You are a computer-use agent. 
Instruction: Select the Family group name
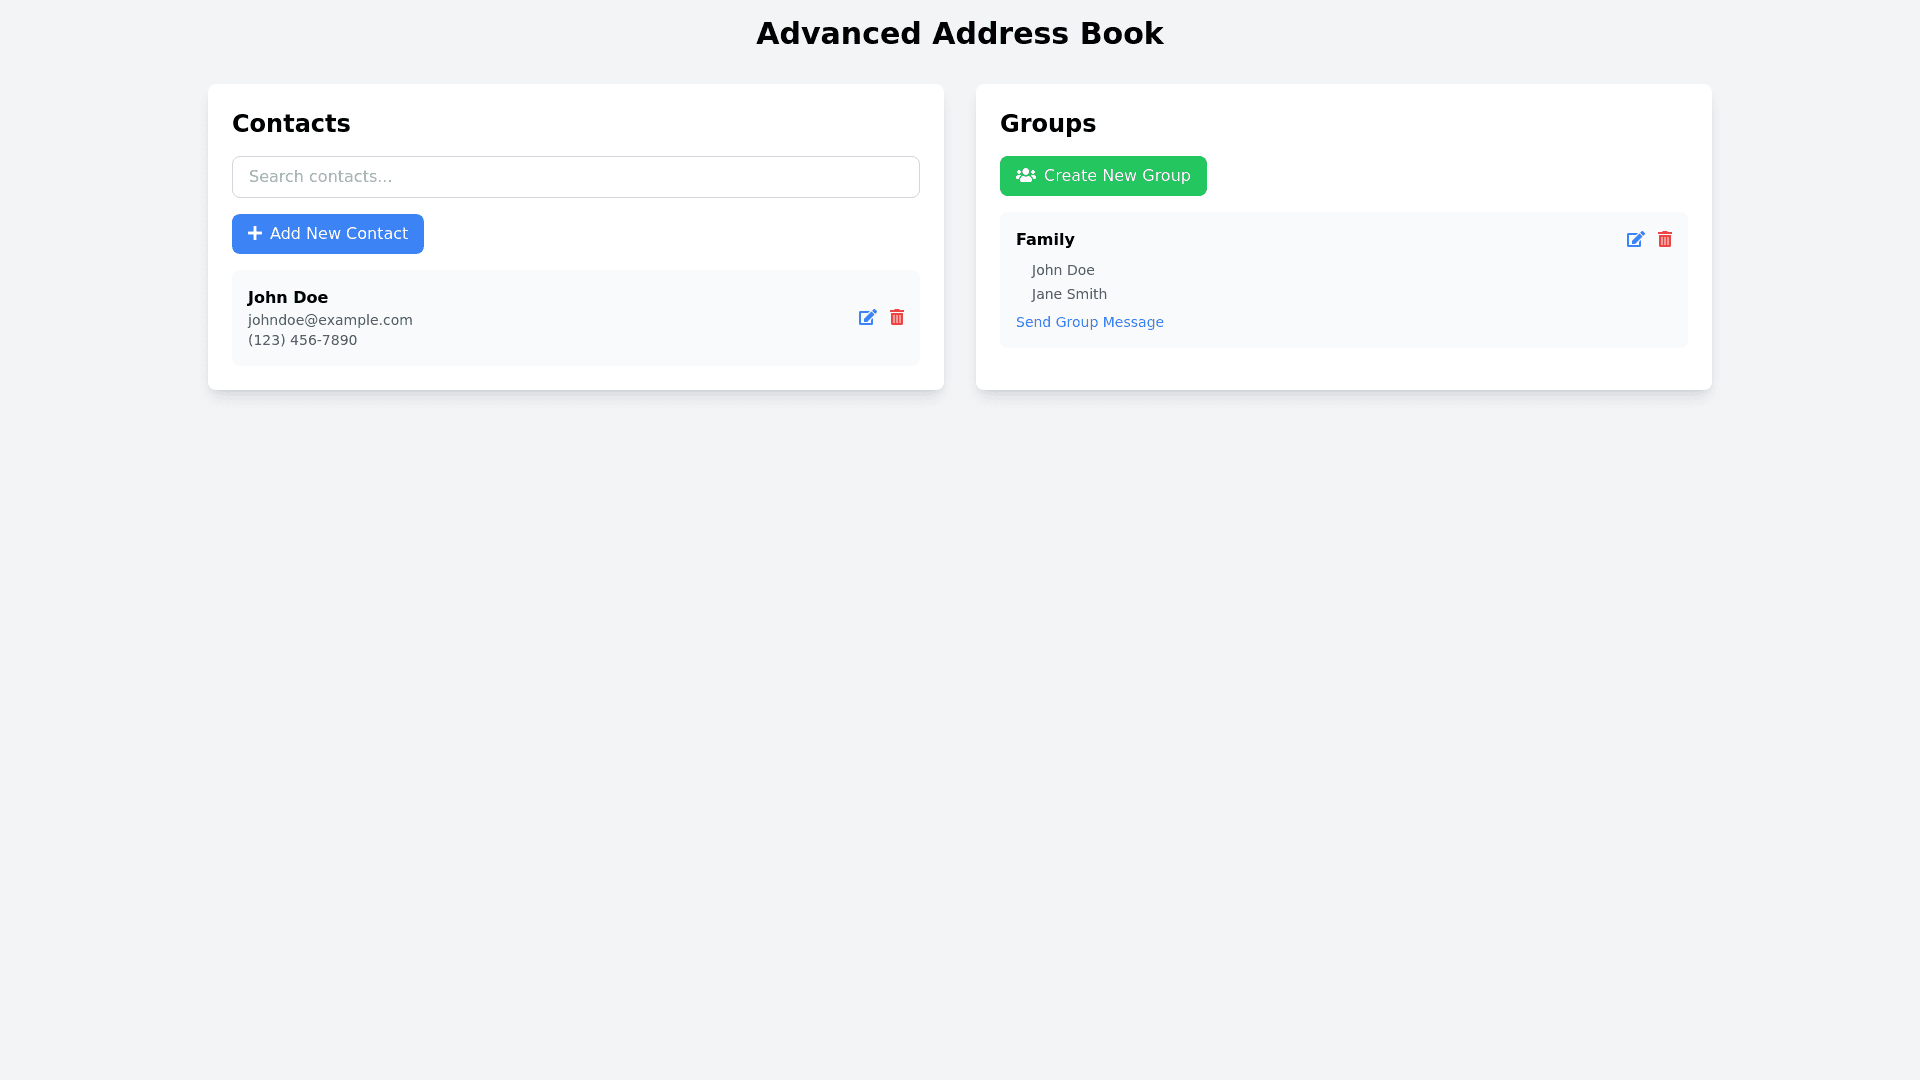pos(1045,239)
